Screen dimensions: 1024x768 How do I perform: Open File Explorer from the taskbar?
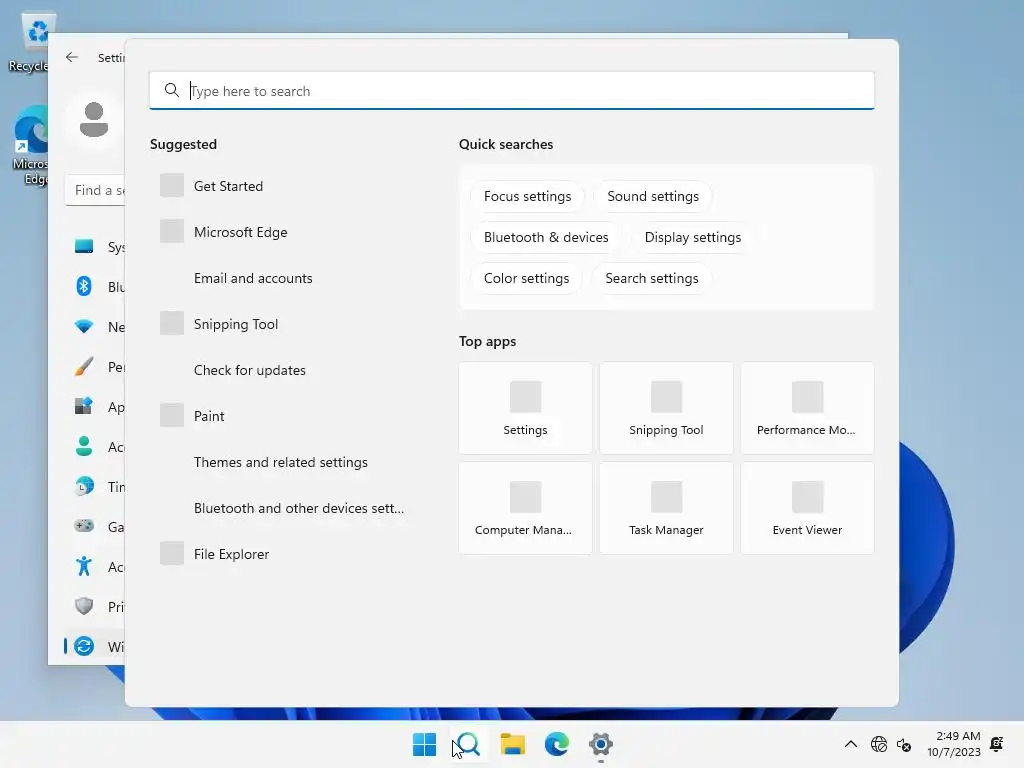coord(513,744)
